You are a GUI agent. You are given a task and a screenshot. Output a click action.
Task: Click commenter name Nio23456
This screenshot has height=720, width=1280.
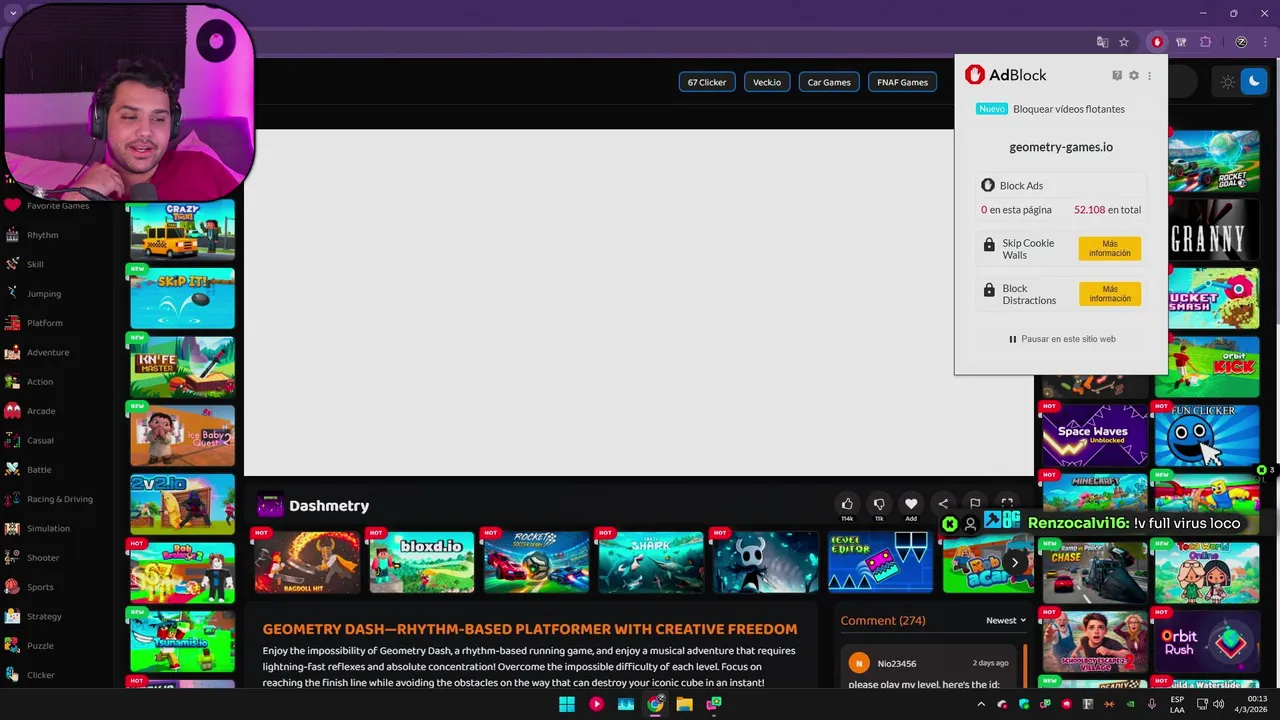pyautogui.click(x=897, y=663)
